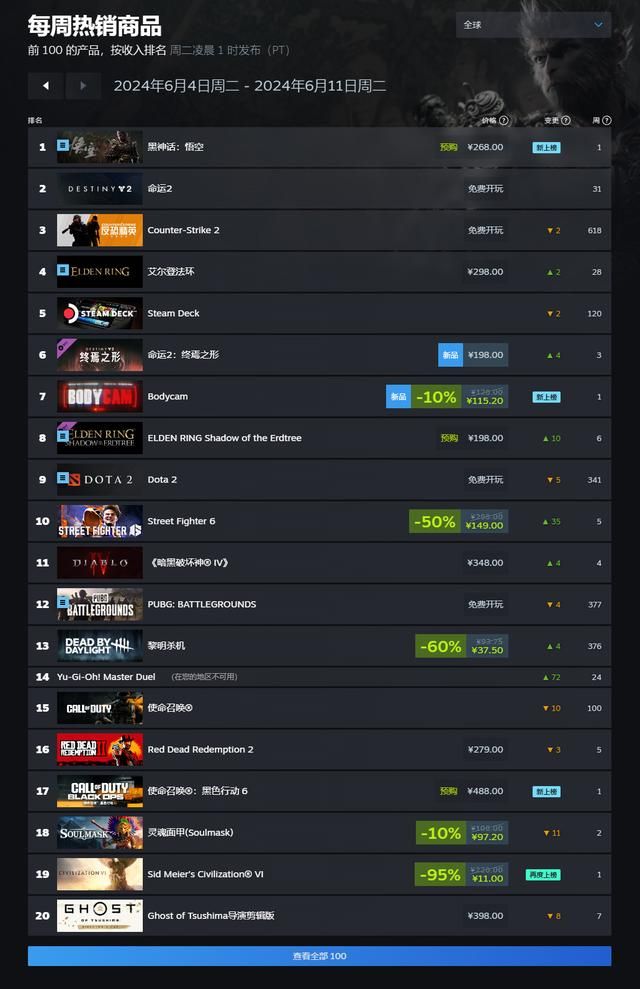Click the Bodycam game logo
The width and height of the screenshot is (640, 989).
pyautogui.click(x=99, y=397)
